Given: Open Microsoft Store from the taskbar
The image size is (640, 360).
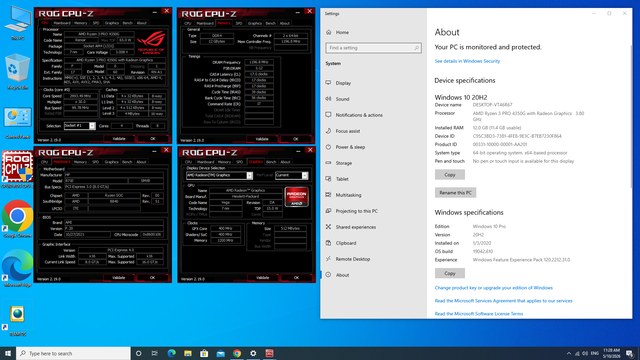Looking at the screenshot, I should pos(204,353).
